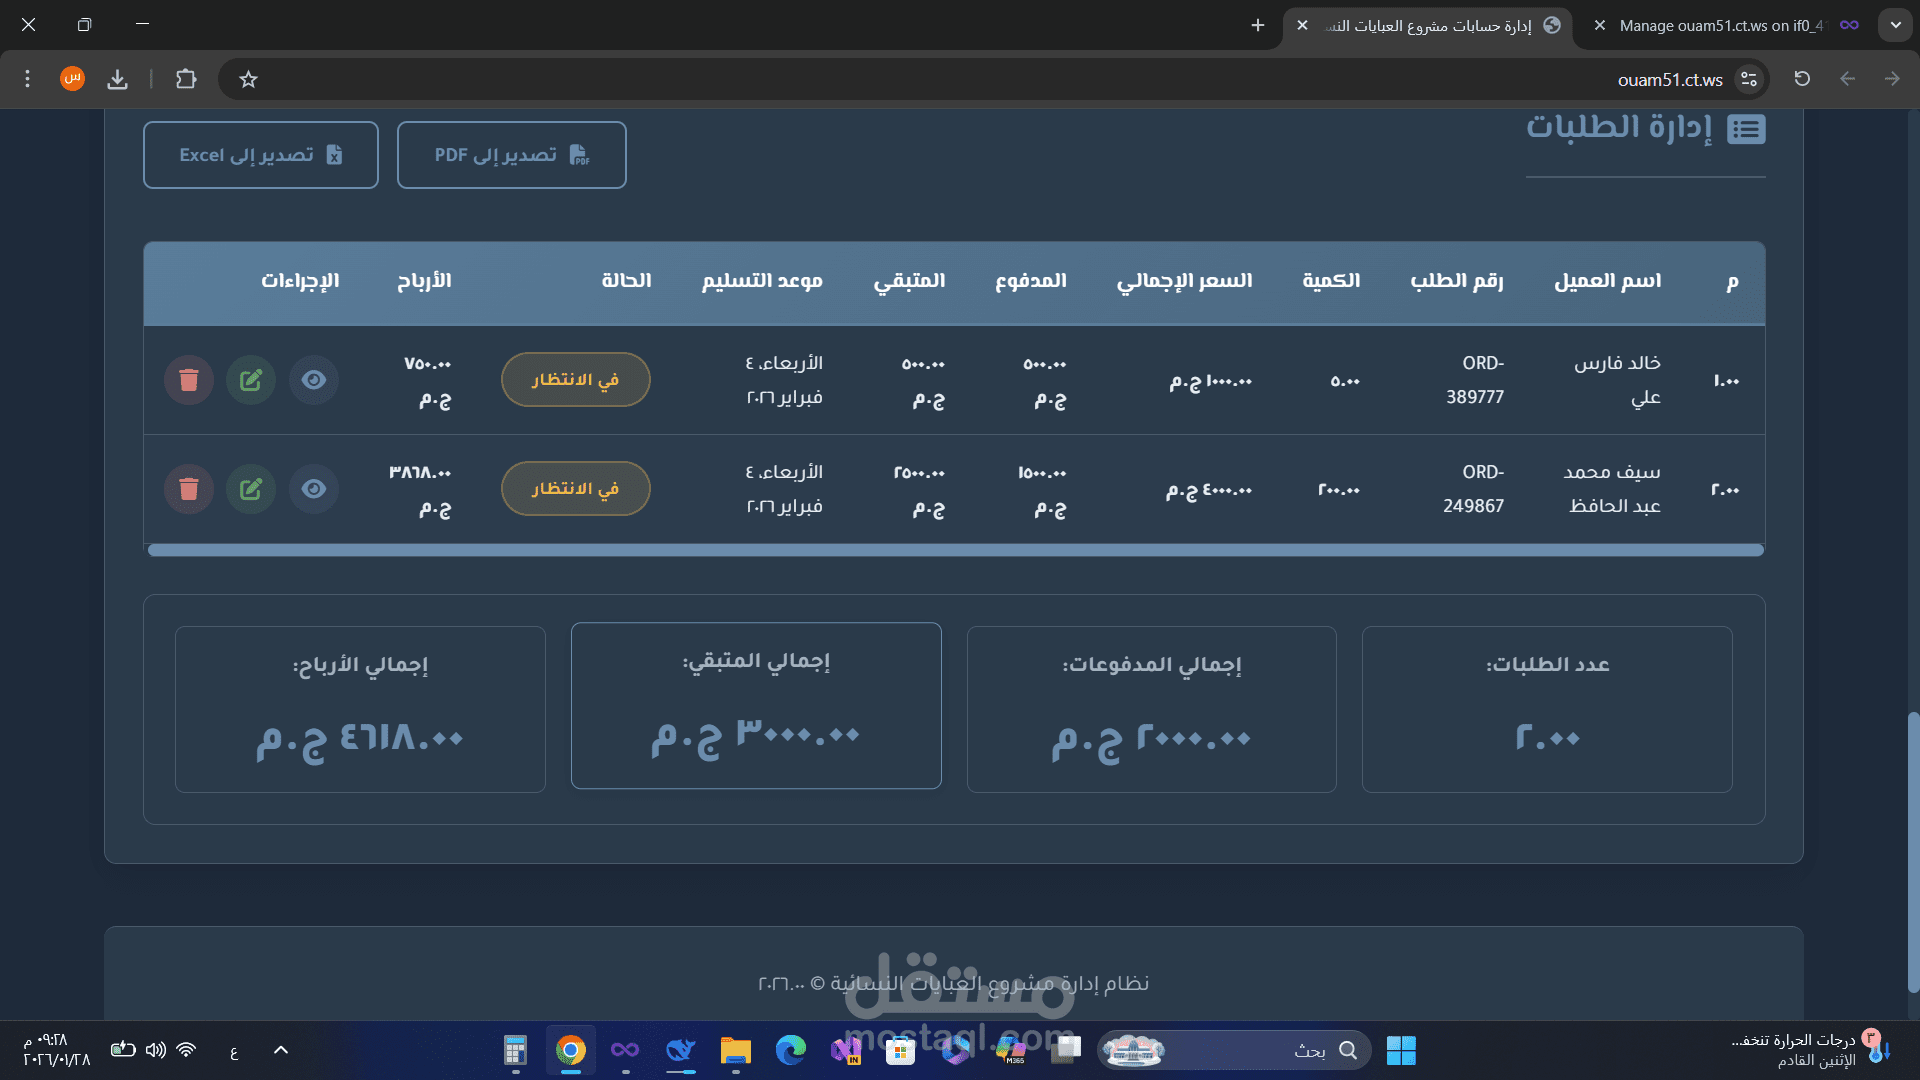Open the Chrome tab search dropdown arrow
Image resolution: width=1920 pixels, height=1080 pixels.
click(x=1895, y=25)
